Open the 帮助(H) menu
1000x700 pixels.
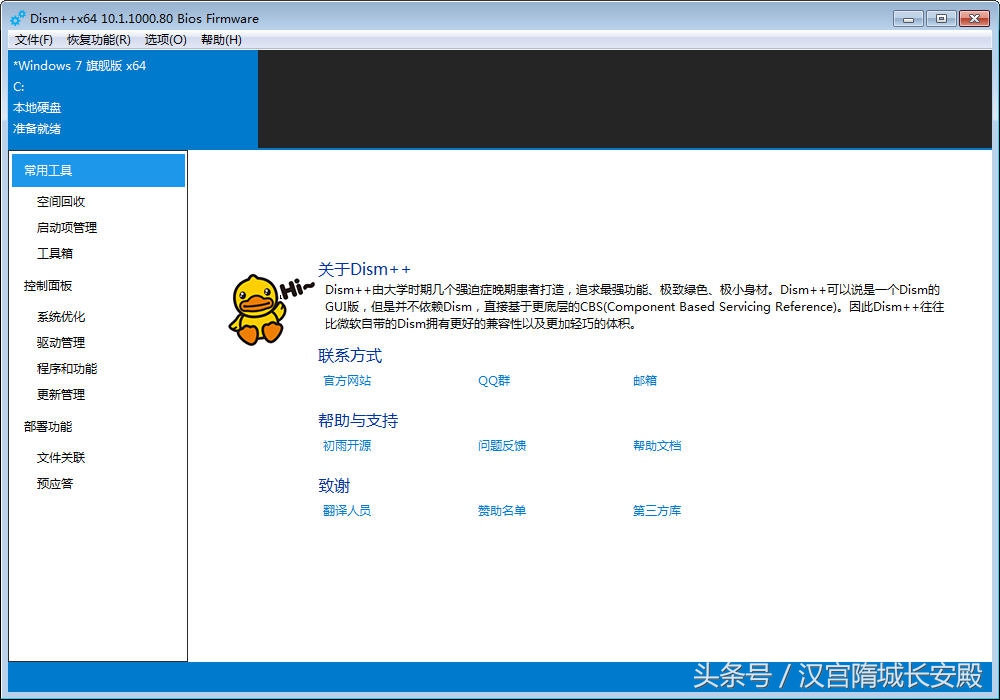coord(221,40)
